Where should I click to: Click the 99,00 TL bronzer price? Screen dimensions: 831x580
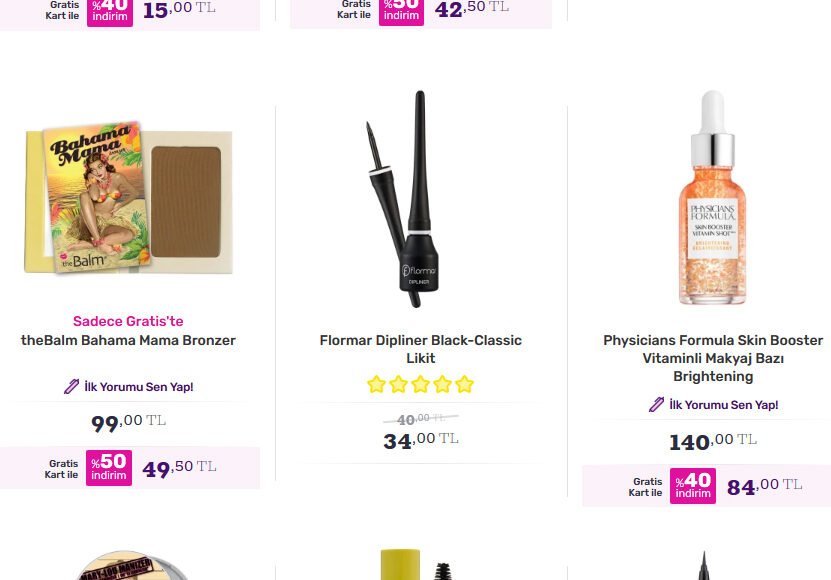[x=128, y=422]
